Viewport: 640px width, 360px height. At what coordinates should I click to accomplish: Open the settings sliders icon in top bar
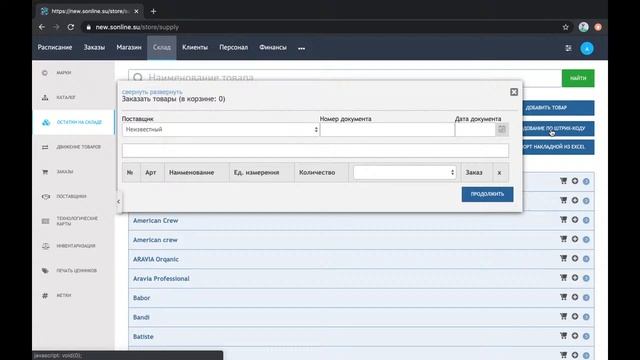coord(568,48)
